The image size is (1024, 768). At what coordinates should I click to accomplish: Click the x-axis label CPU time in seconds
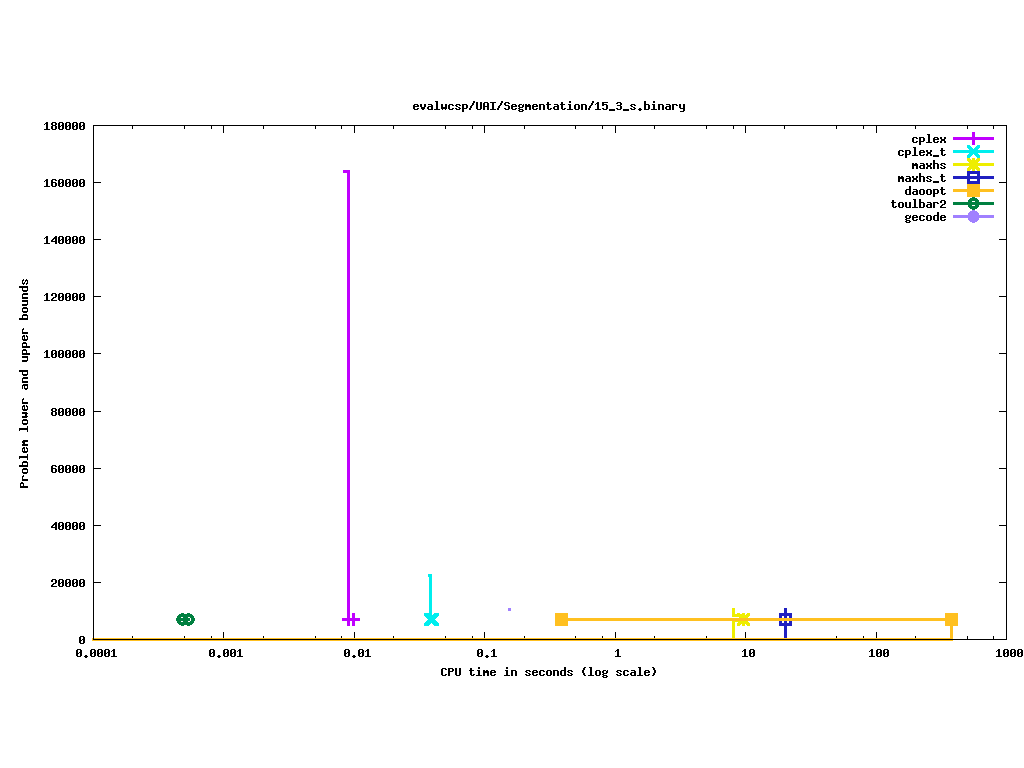[548, 672]
